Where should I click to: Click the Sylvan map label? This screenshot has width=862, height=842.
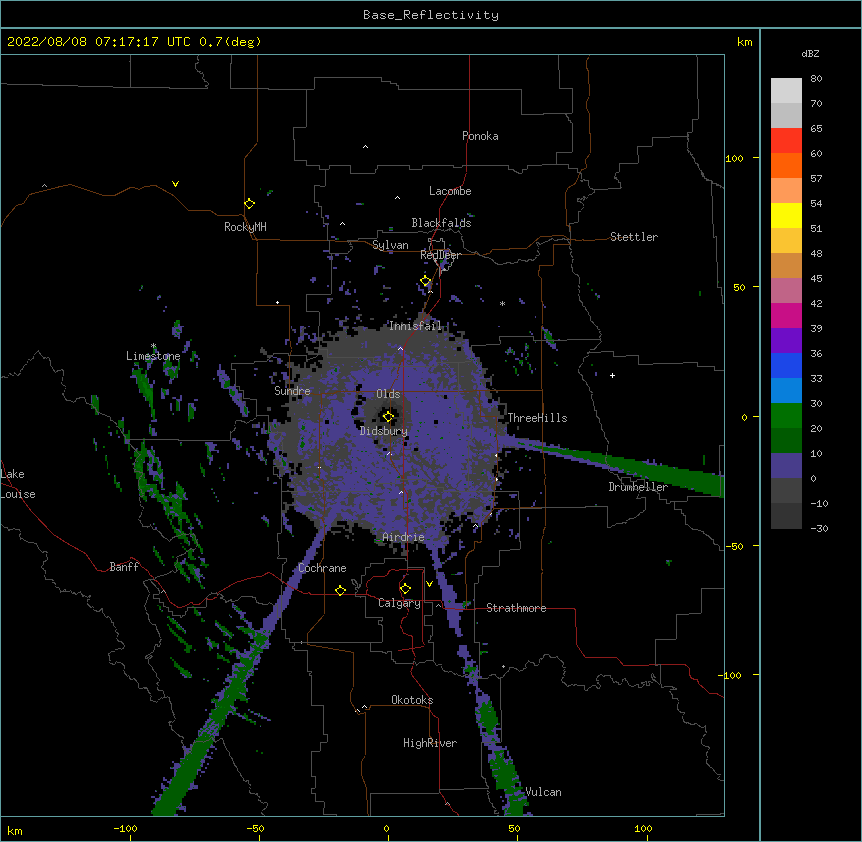coord(390,245)
